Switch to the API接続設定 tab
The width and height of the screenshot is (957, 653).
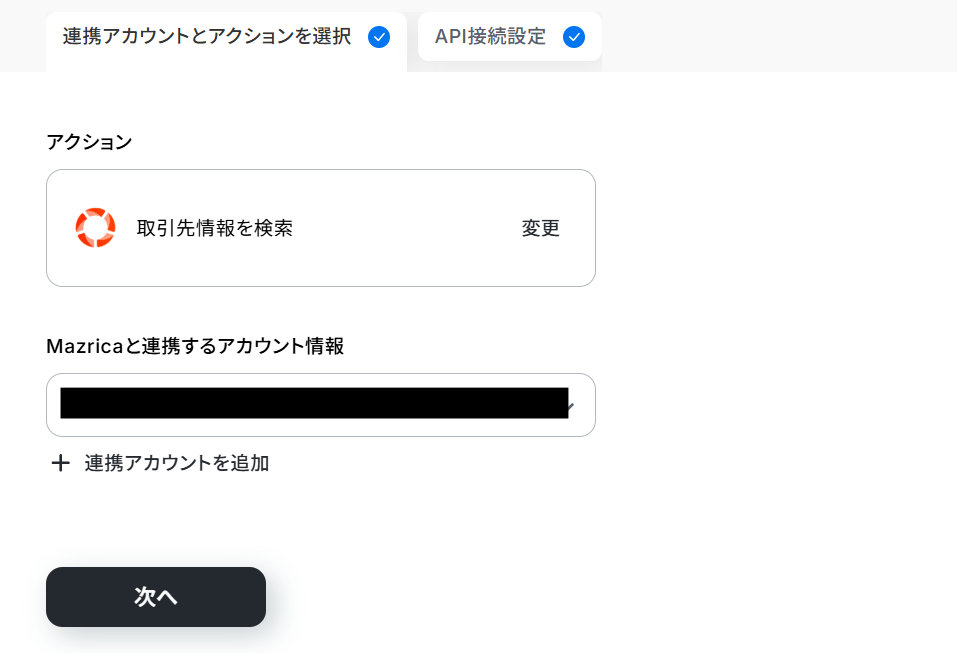pyautogui.click(x=490, y=37)
